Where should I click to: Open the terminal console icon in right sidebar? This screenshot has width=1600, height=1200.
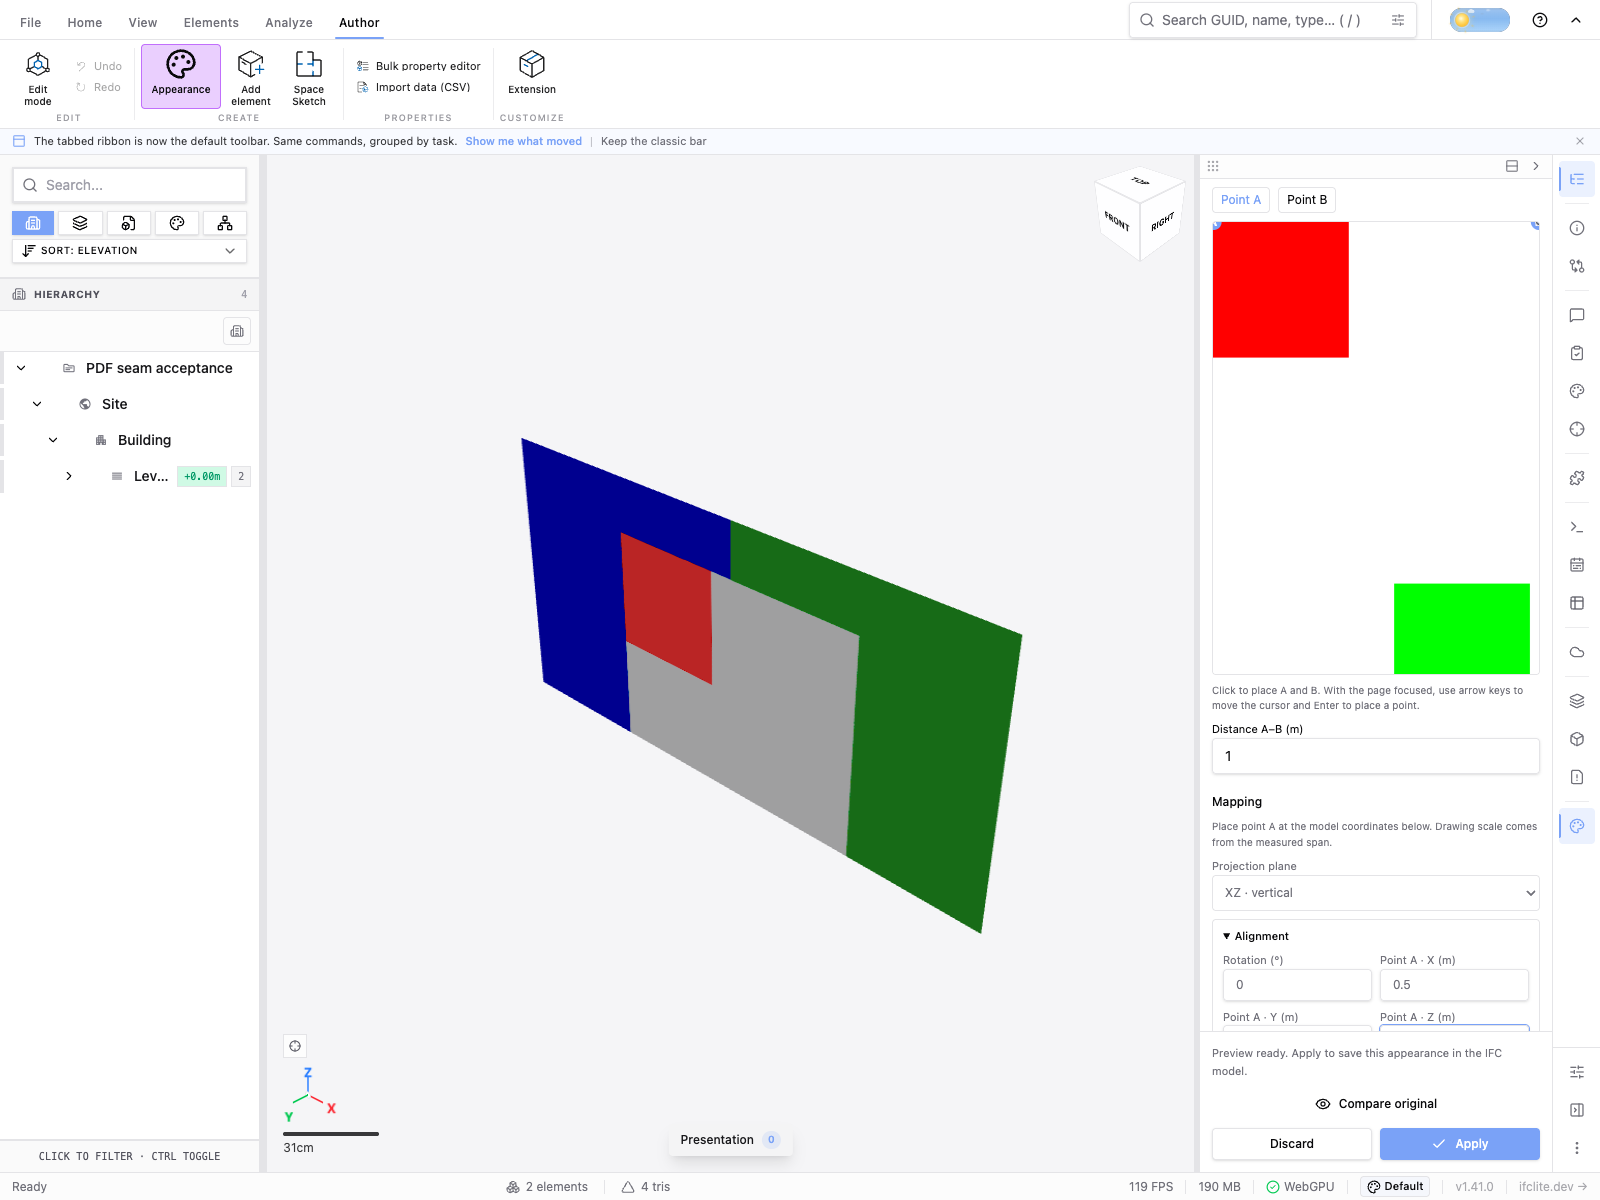click(x=1577, y=527)
